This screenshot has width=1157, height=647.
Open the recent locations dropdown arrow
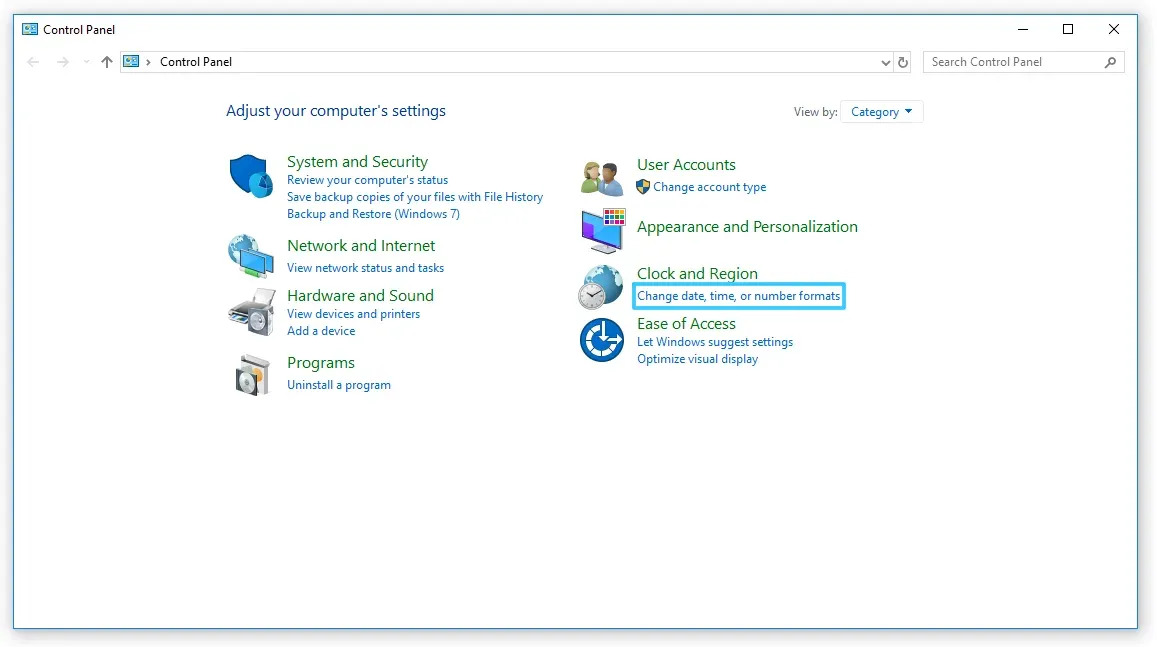[x=86, y=62]
